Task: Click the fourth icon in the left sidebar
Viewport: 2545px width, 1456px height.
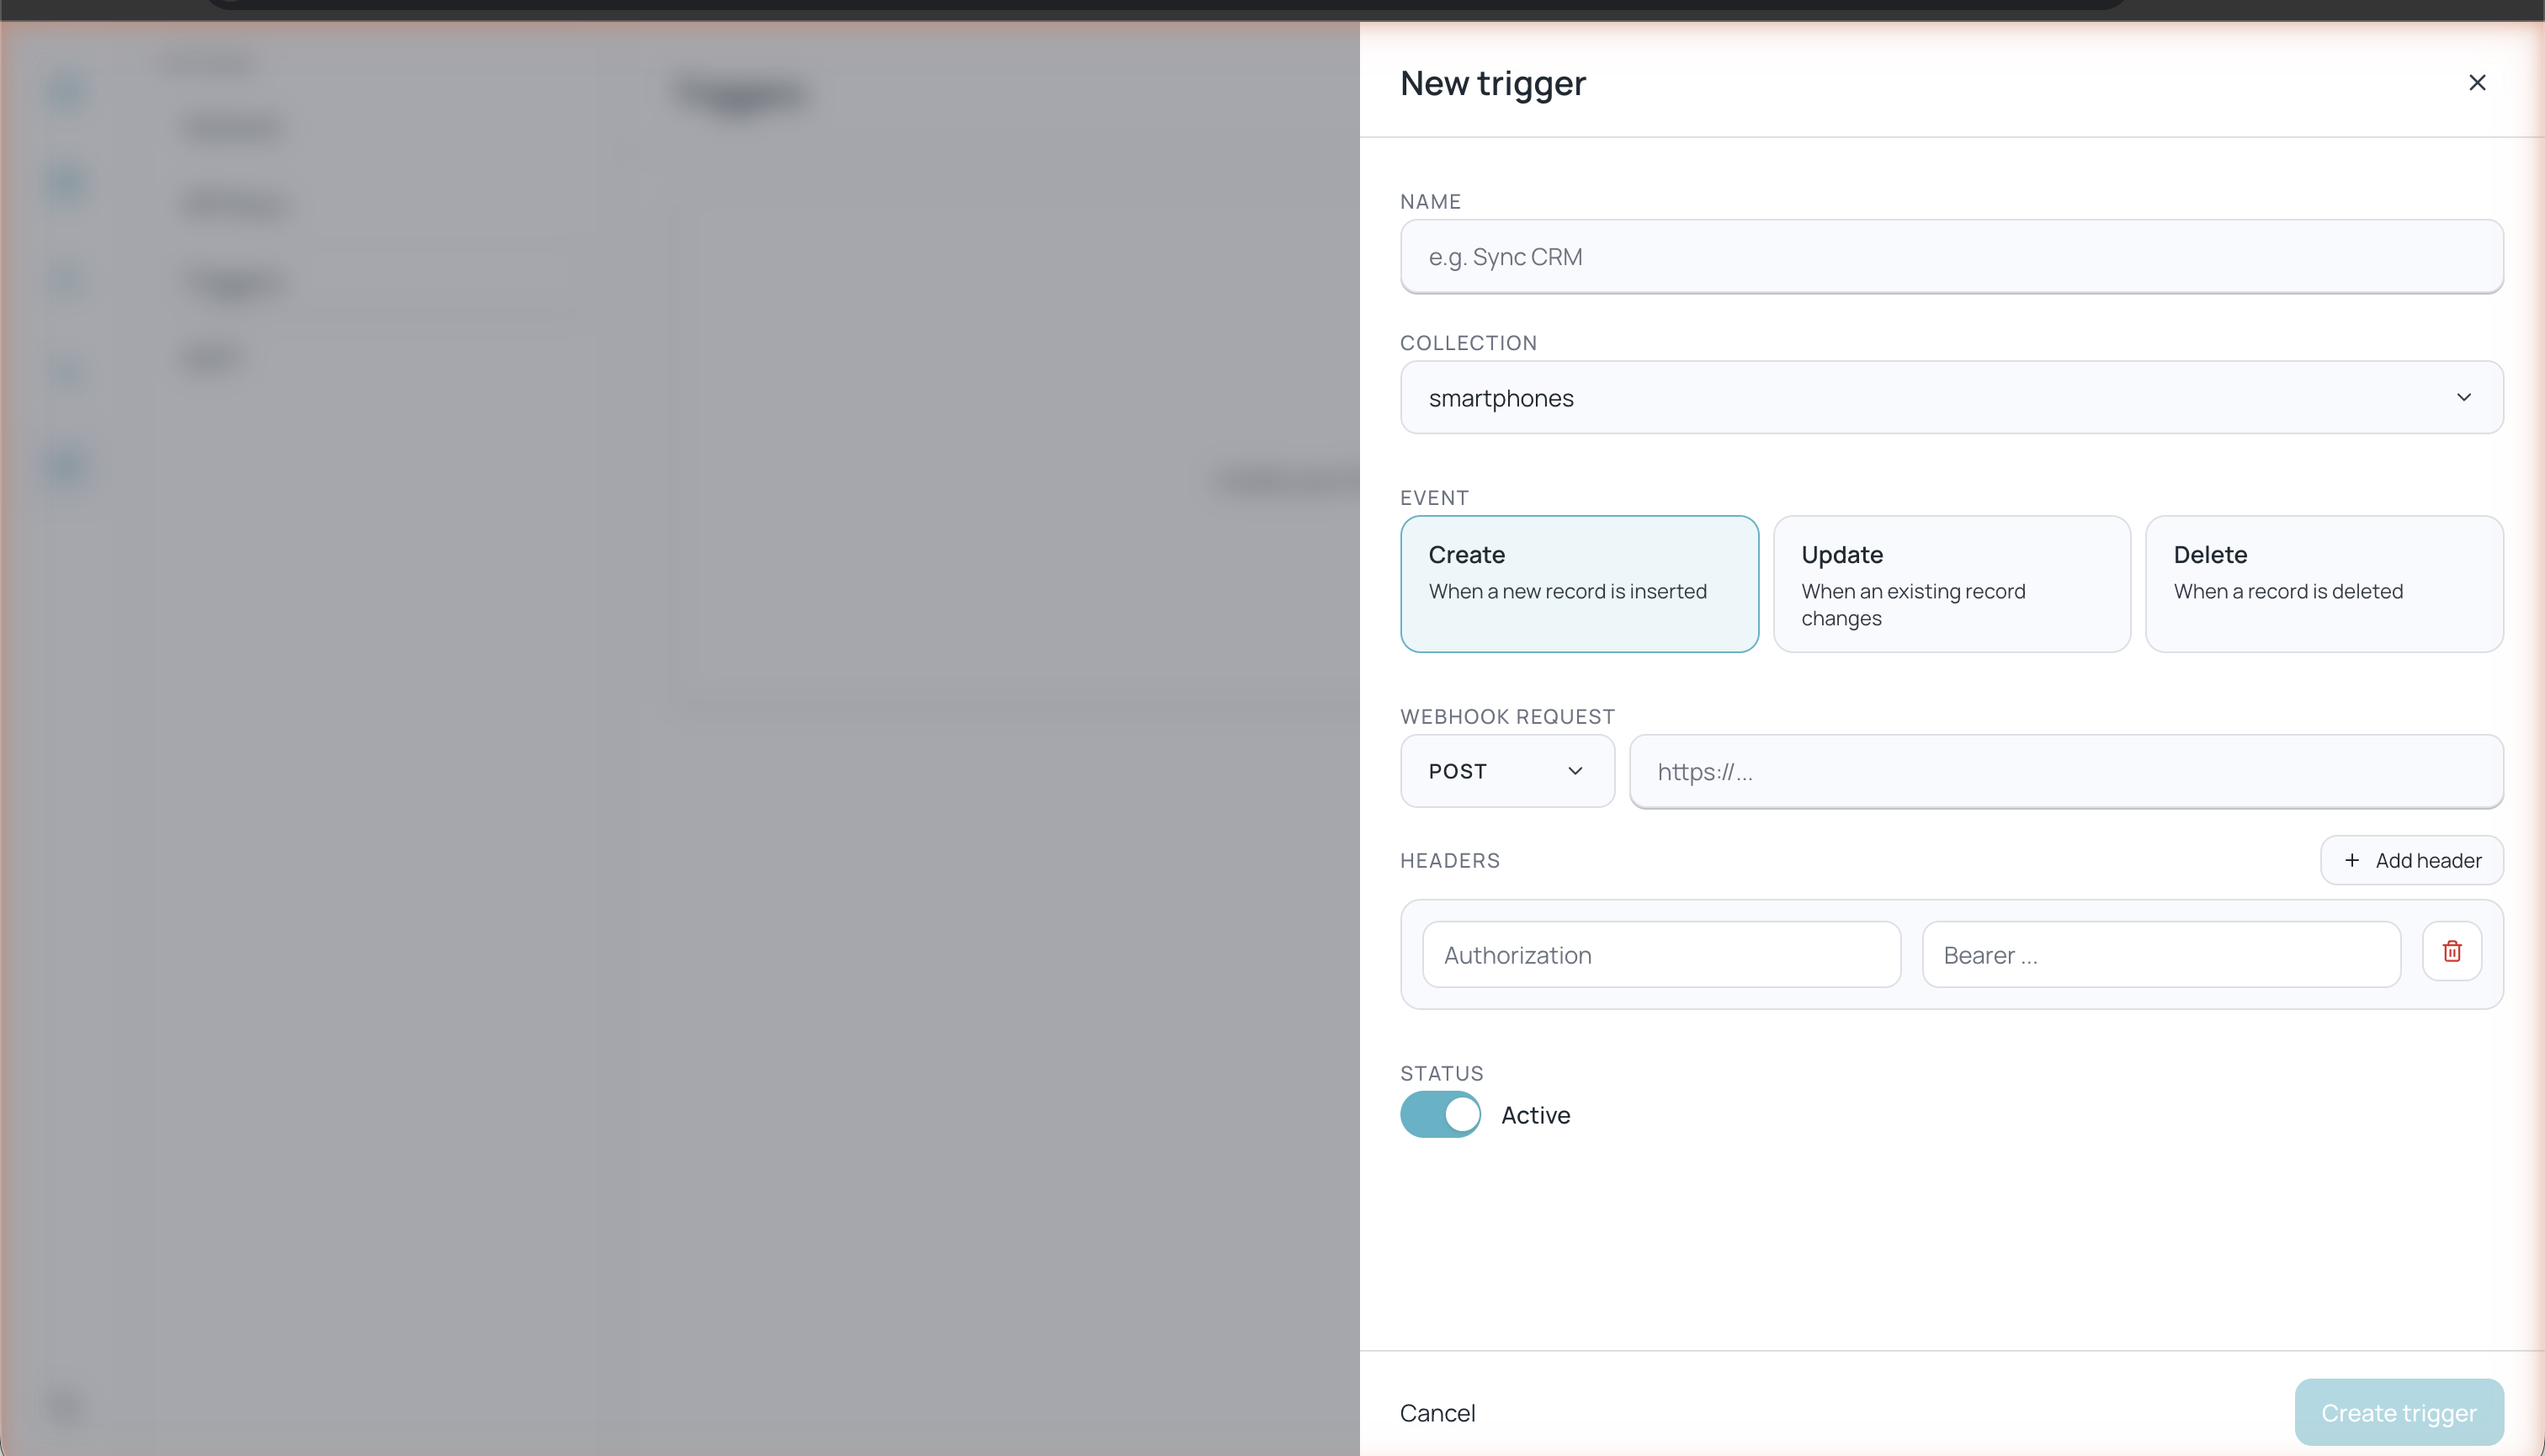Action: [x=65, y=372]
